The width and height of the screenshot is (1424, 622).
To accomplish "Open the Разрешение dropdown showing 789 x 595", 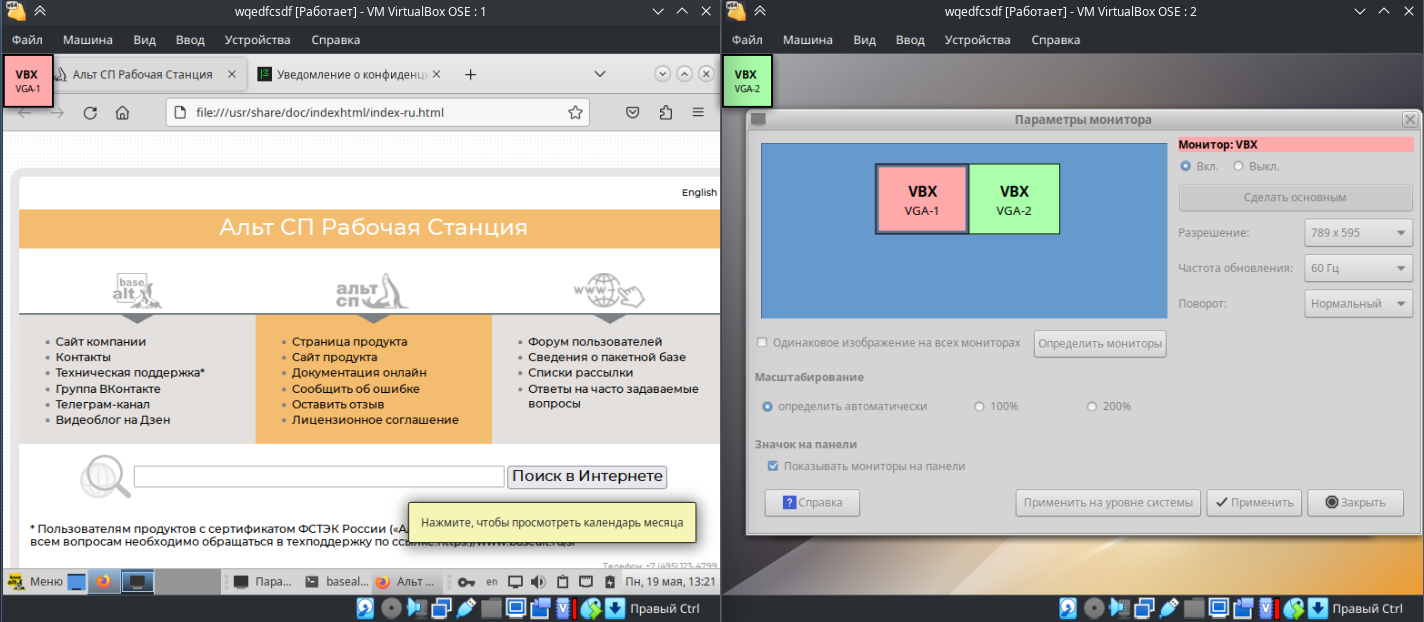I will click(1358, 234).
